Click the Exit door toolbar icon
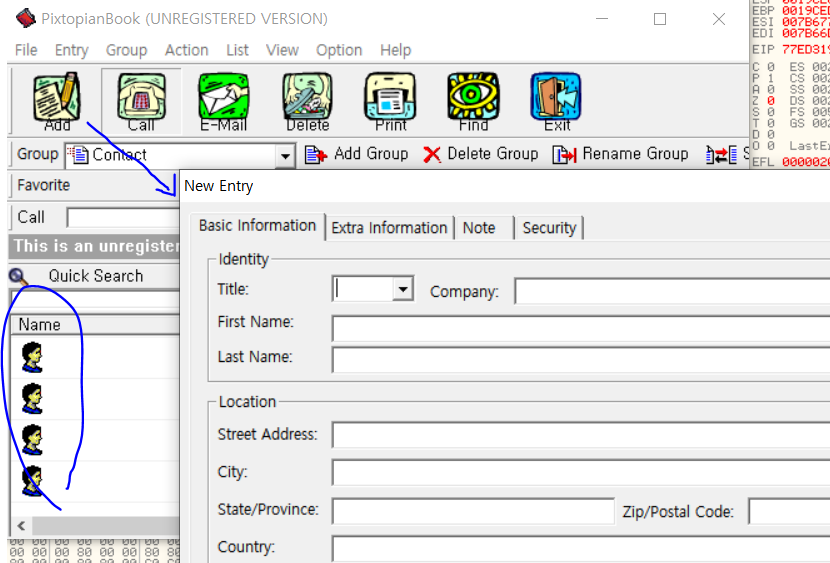830x563 pixels. [x=556, y=102]
